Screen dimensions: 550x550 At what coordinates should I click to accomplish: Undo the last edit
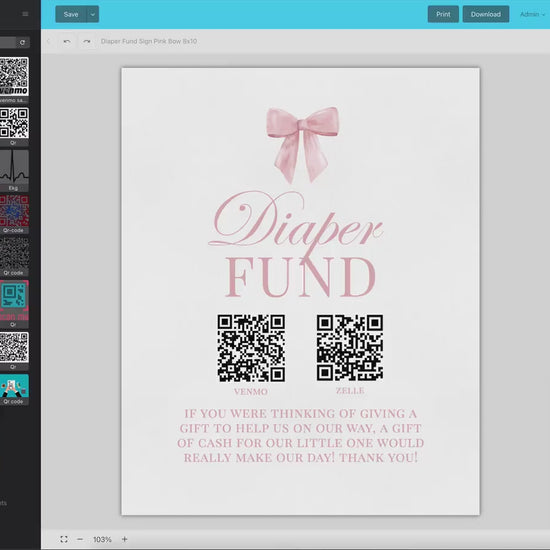coord(67,41)
